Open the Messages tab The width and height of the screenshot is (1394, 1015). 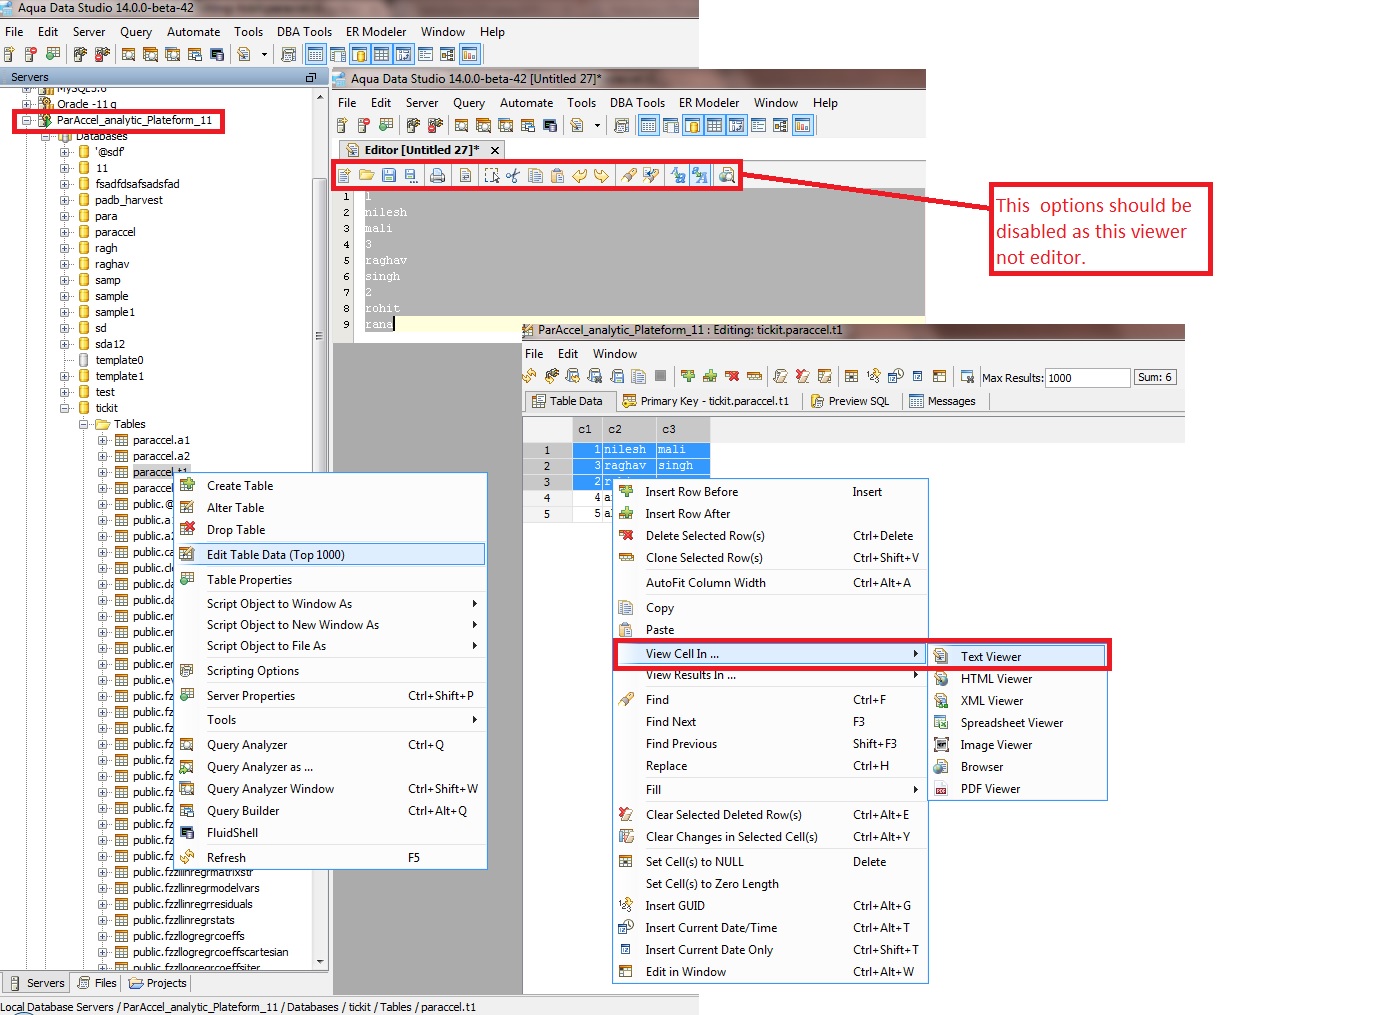[942, 401]
